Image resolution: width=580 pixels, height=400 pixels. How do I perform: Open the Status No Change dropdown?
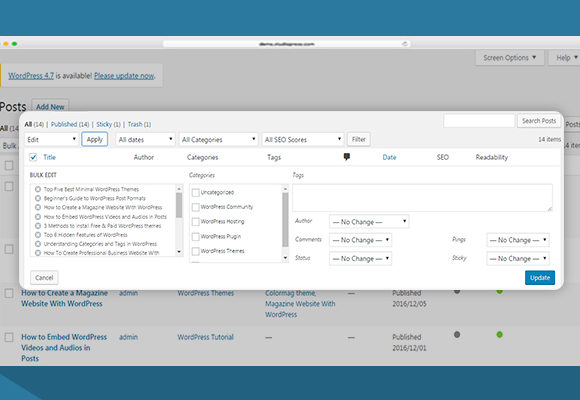click(x=360, y=258)
